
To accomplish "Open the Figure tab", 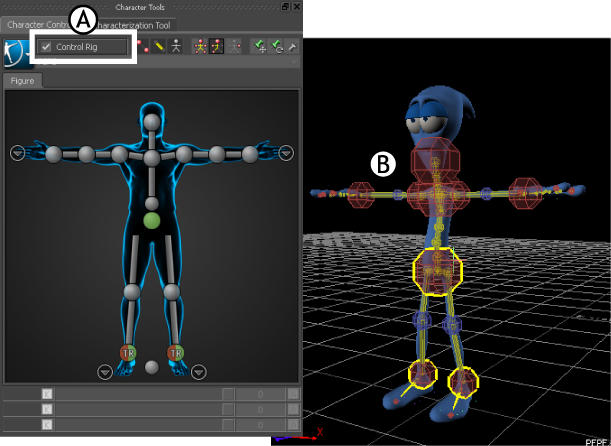I will [x=22, y=81].
